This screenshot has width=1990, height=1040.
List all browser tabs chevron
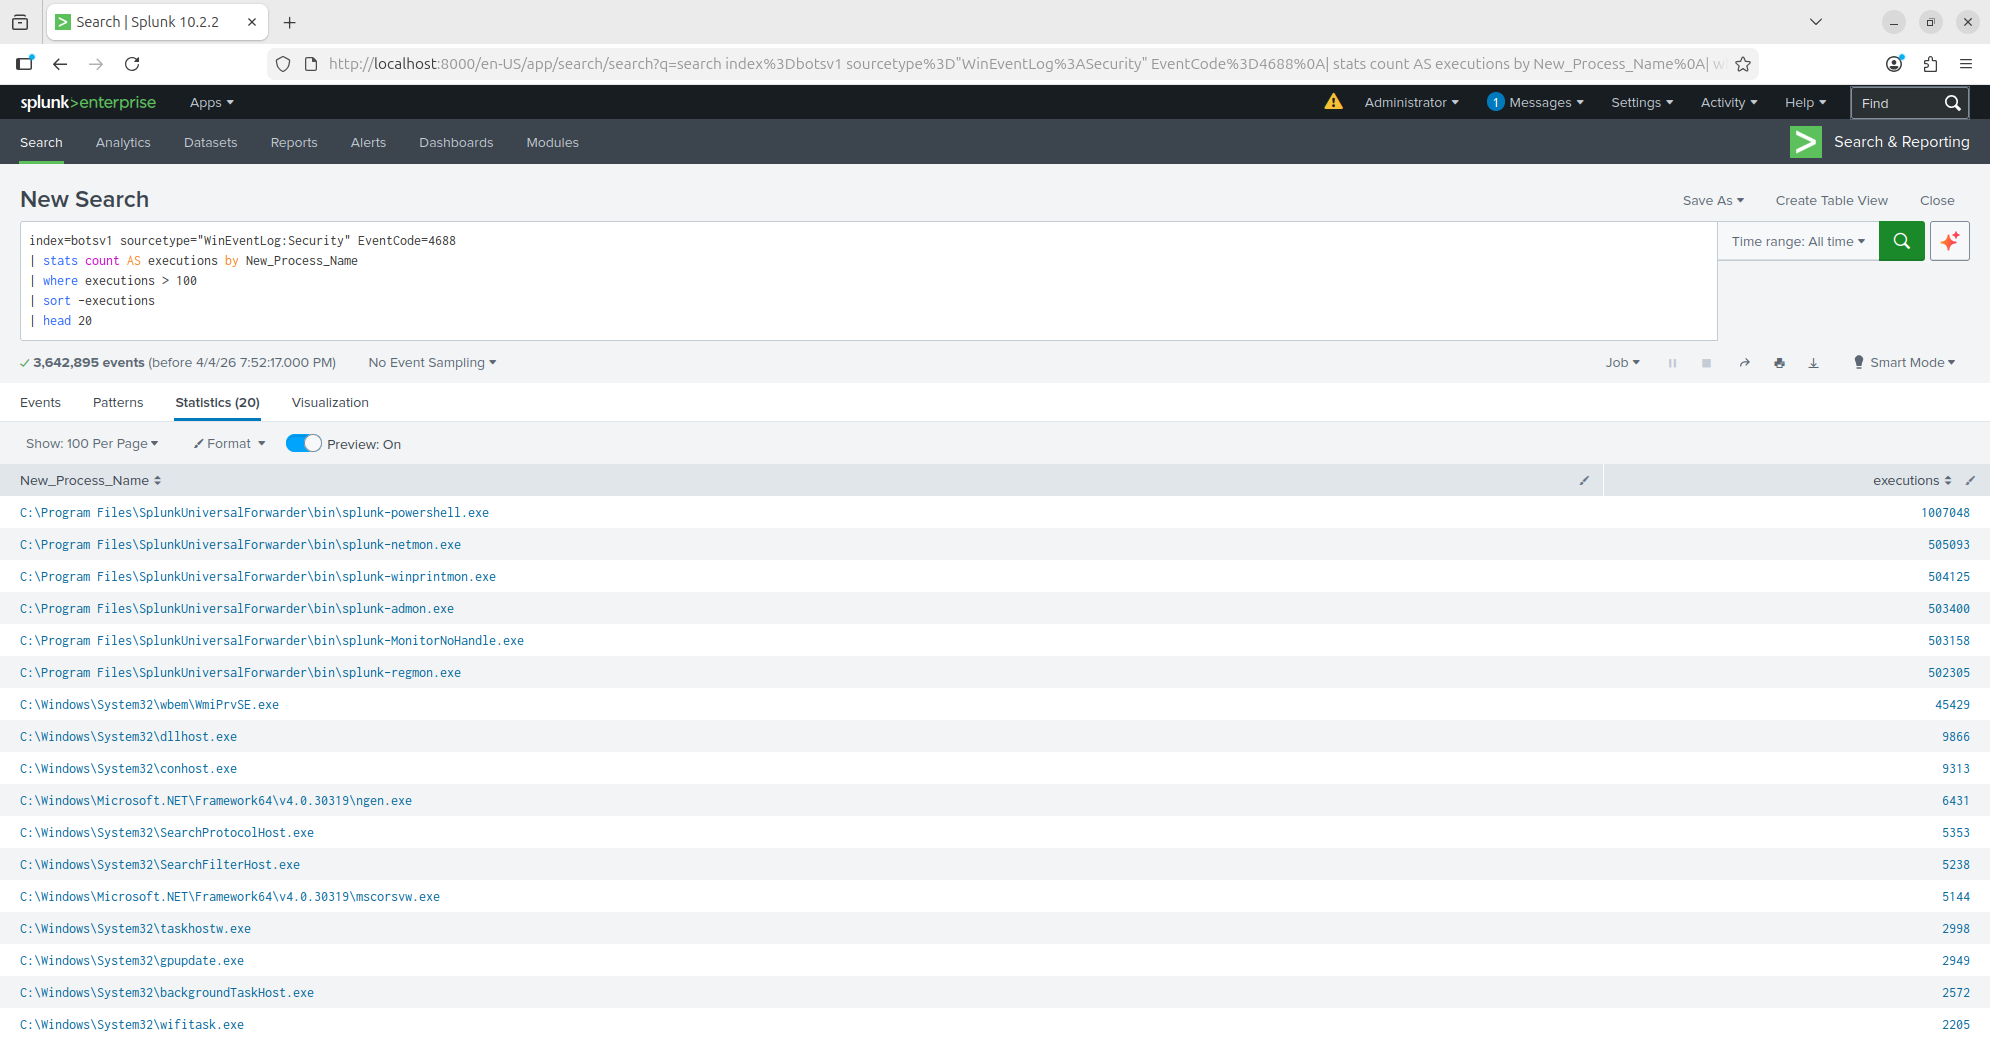click(1816, 22)
